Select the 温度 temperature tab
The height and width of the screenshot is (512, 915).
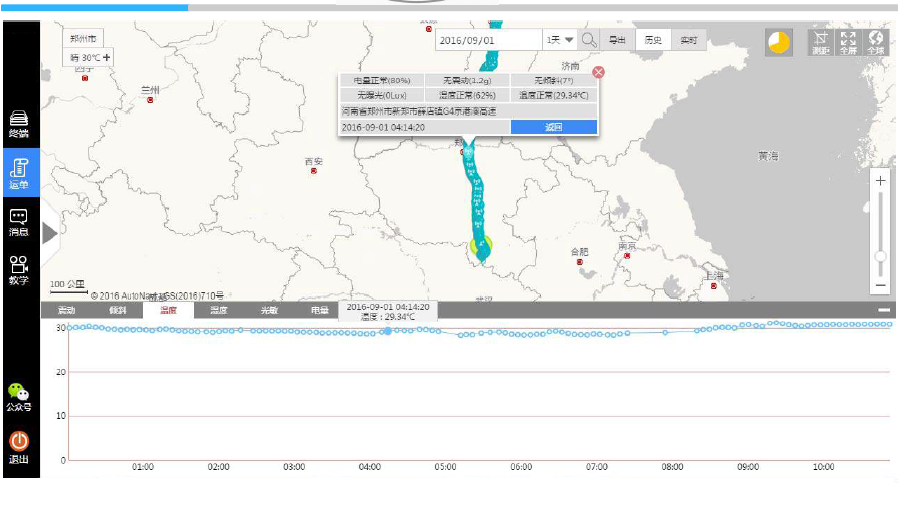point(168,310)
